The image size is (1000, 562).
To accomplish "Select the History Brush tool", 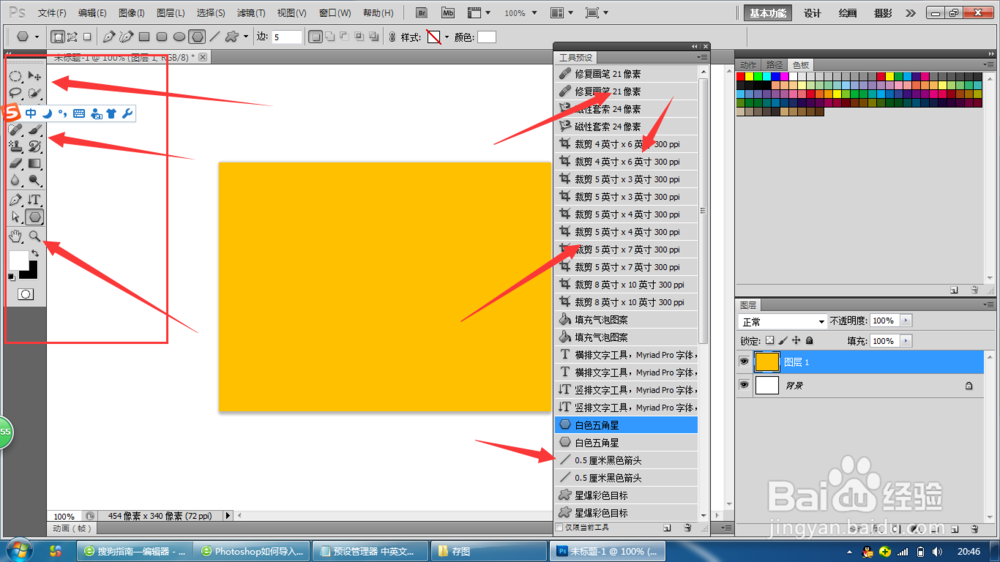I will click(34, 146).
